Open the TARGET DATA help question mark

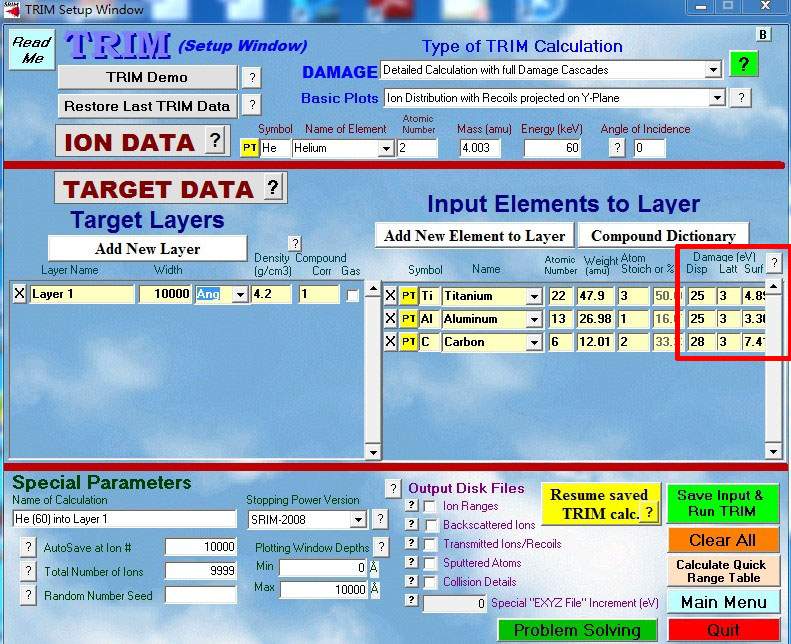tap(272, 187)
